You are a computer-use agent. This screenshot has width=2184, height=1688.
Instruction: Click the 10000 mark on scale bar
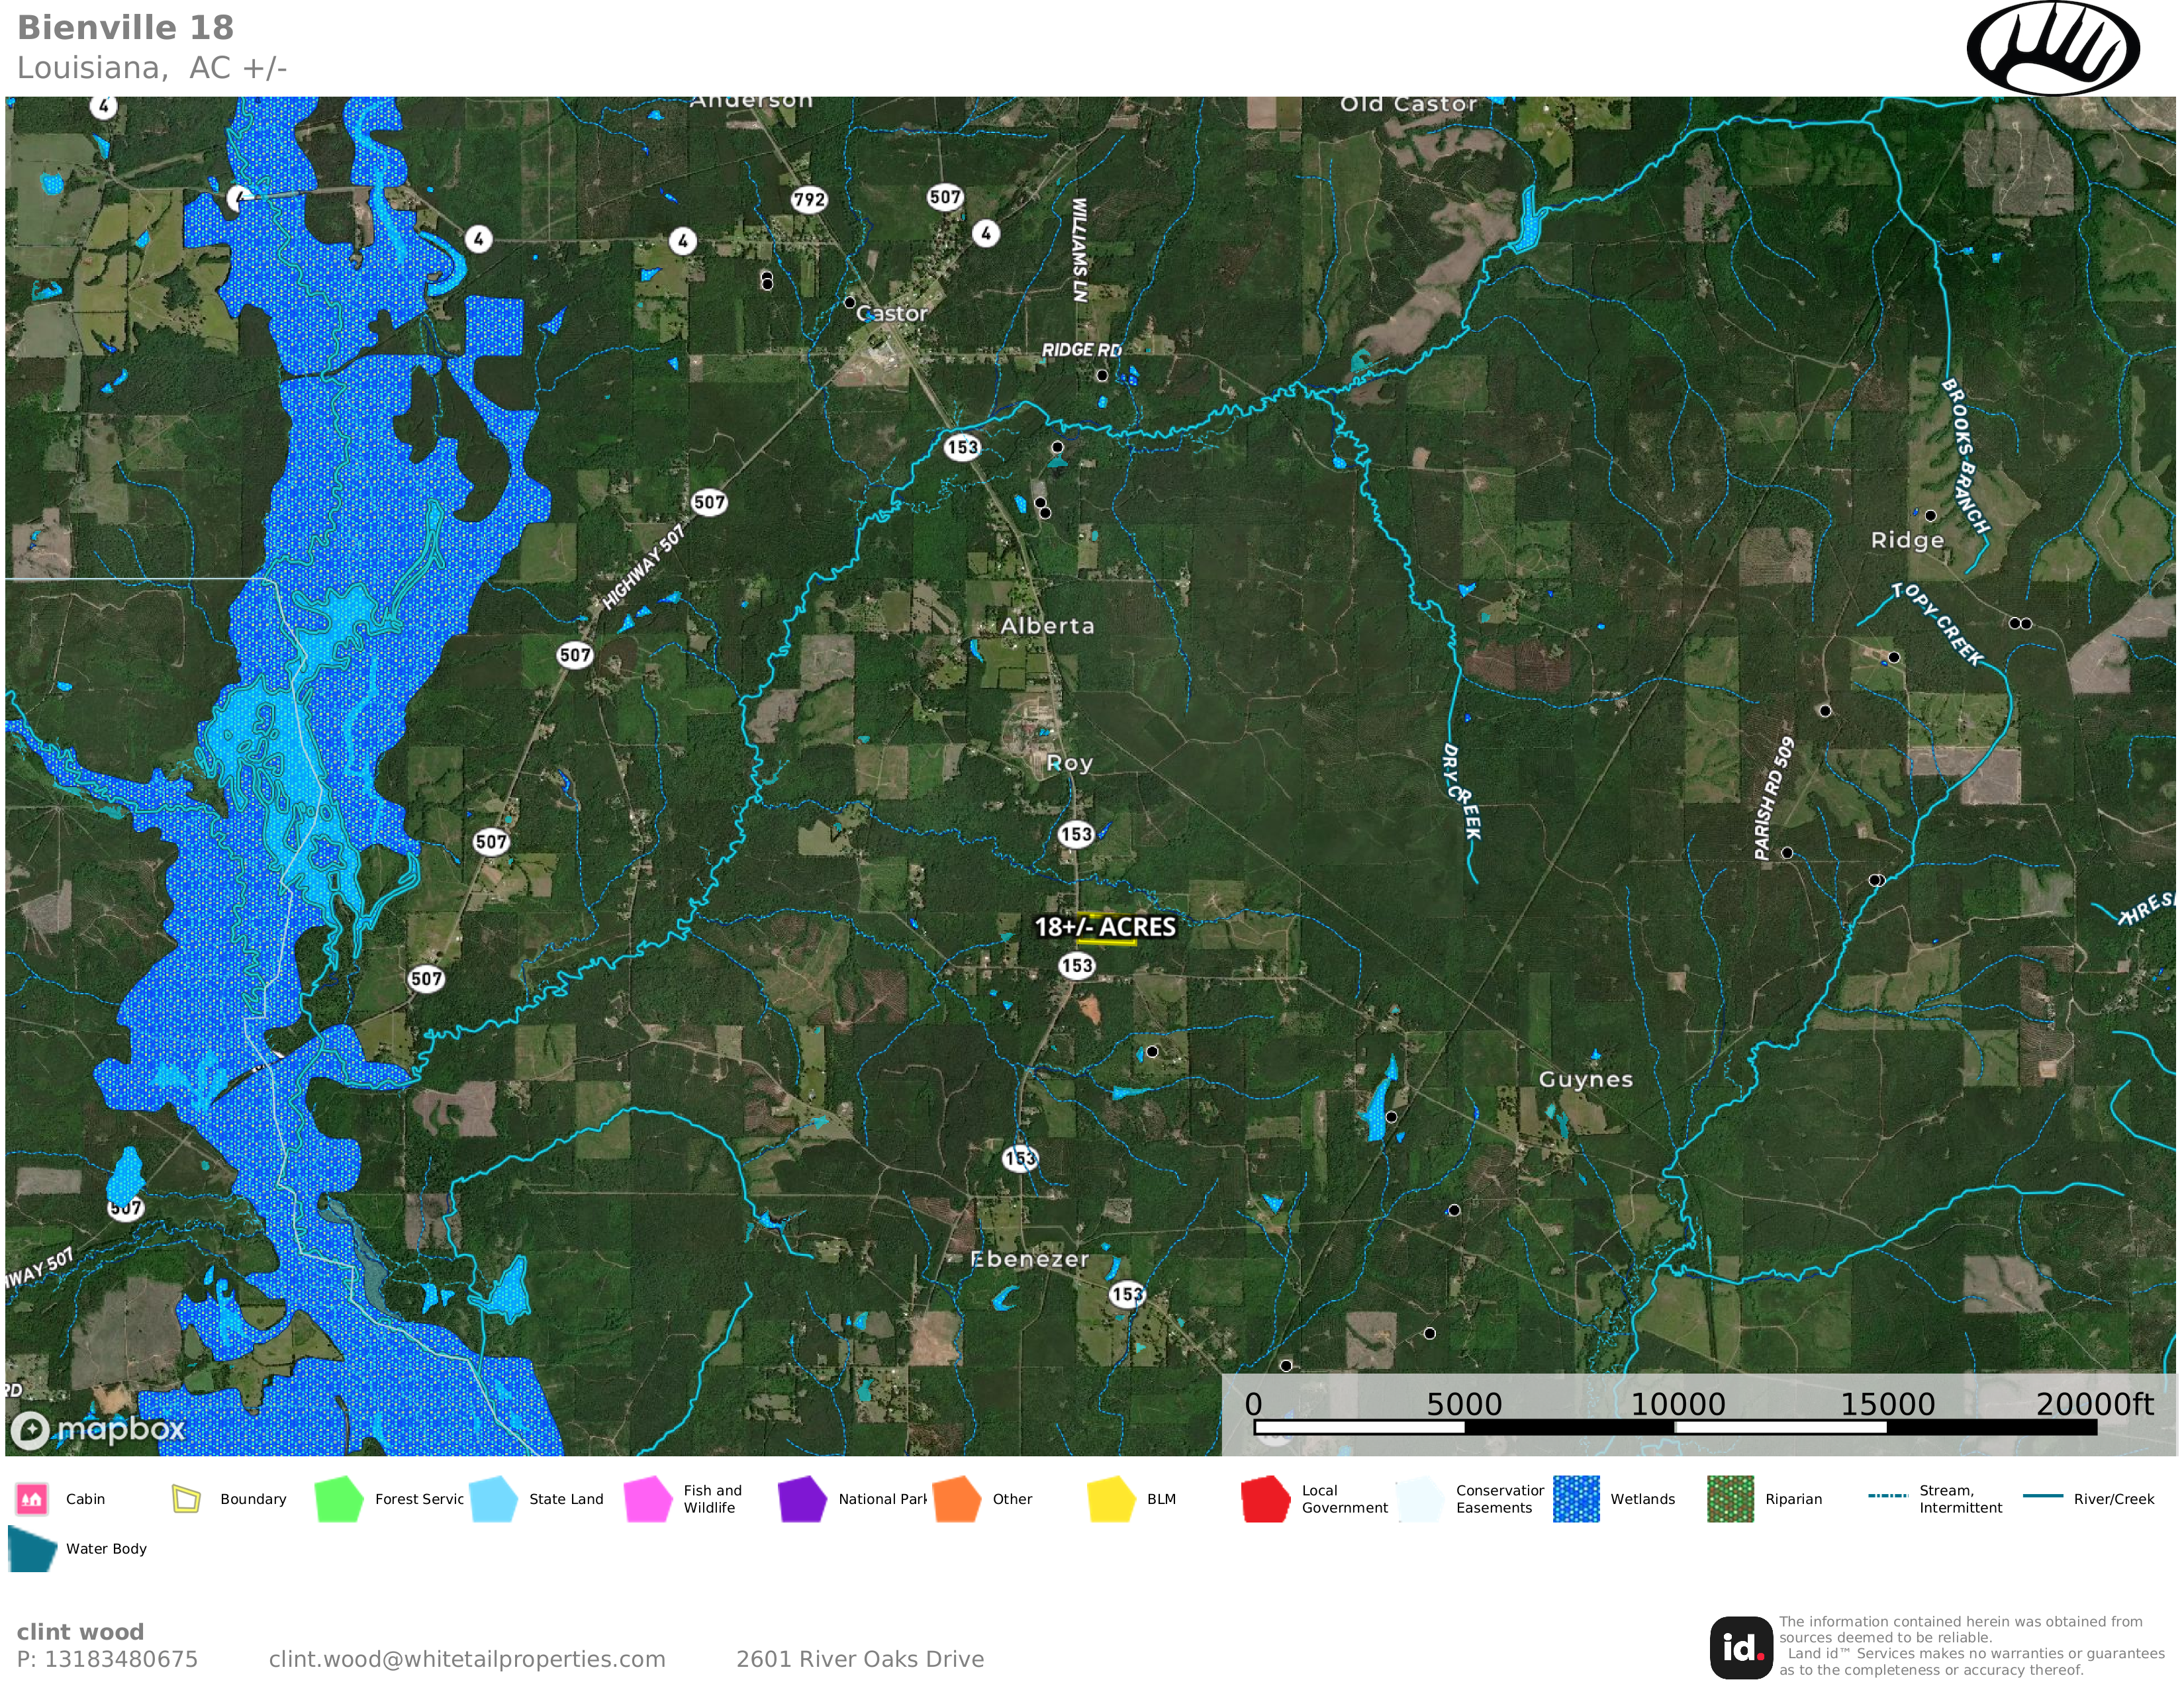[1677, 1404]
